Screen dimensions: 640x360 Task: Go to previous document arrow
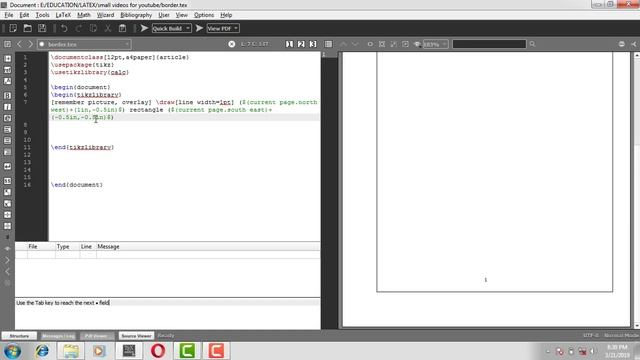(x=19, y=44)
